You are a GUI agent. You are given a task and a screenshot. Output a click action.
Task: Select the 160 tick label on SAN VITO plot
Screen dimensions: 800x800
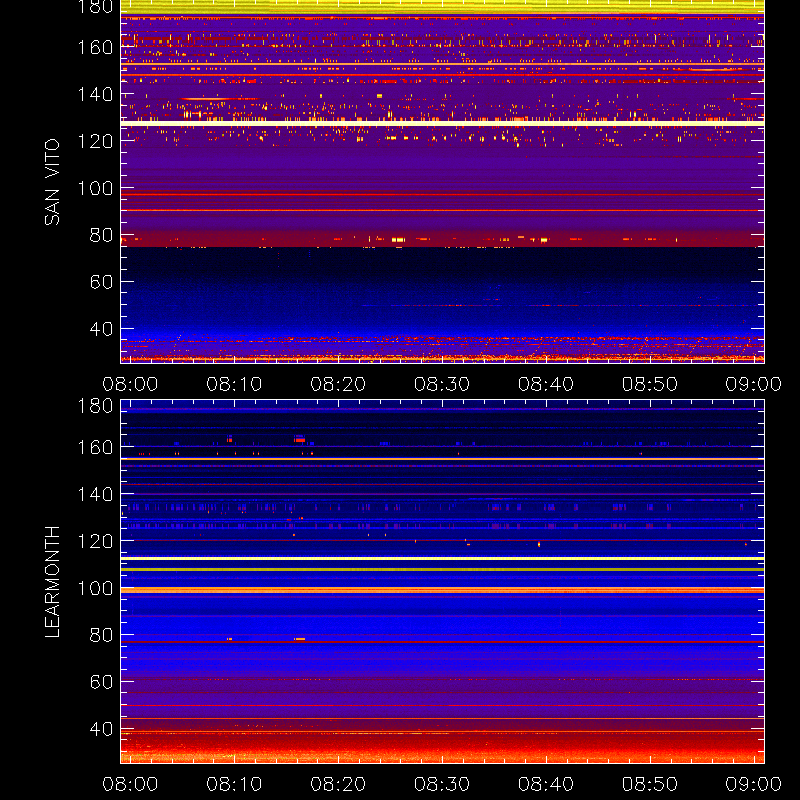pos(95,47)
